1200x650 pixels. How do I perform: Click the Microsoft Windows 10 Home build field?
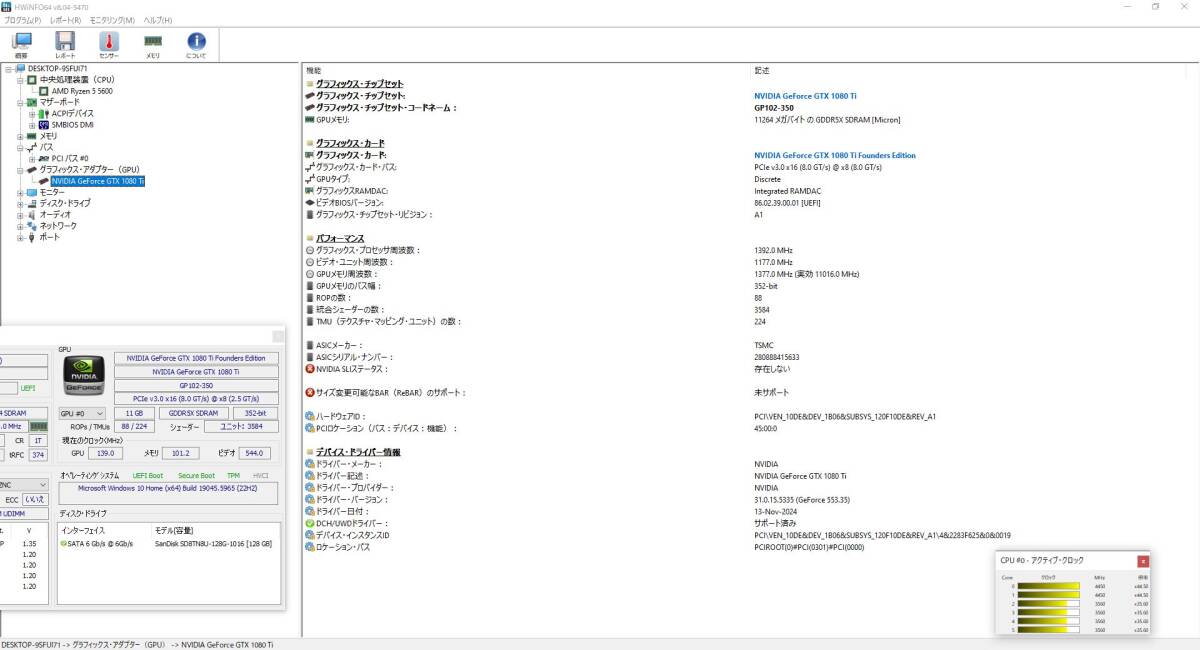coord(170,493)
